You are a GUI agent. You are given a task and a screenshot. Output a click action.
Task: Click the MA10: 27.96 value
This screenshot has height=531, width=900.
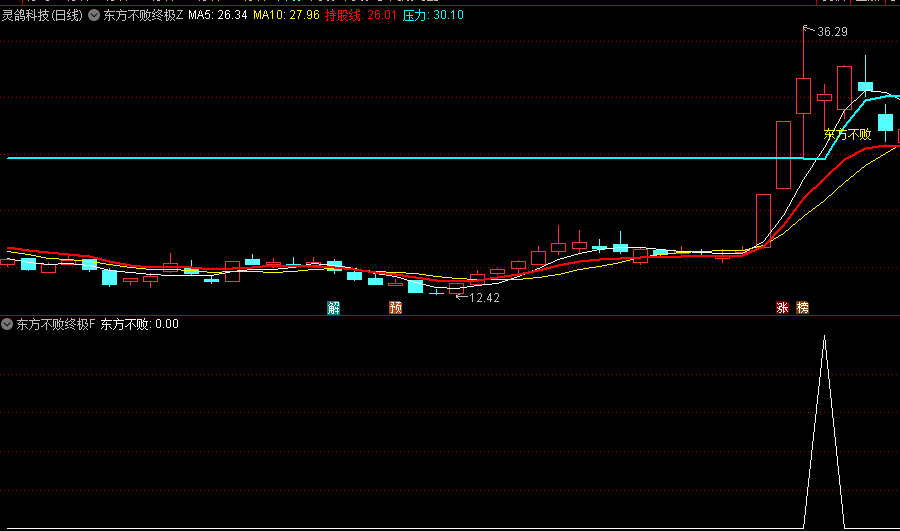[286, 15]
